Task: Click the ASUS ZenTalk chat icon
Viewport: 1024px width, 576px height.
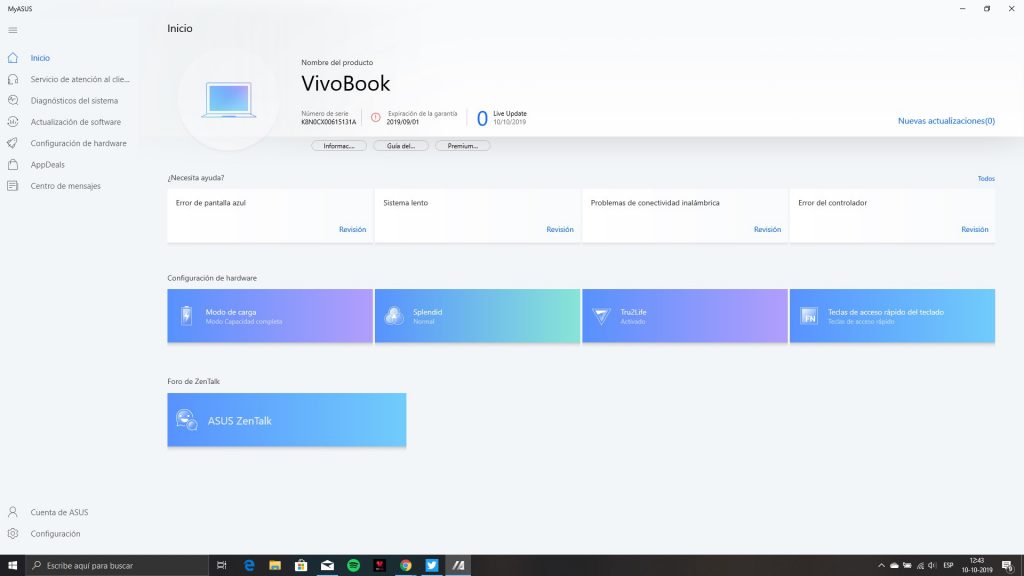Action: pyautogui.click(x=187, y=420)
